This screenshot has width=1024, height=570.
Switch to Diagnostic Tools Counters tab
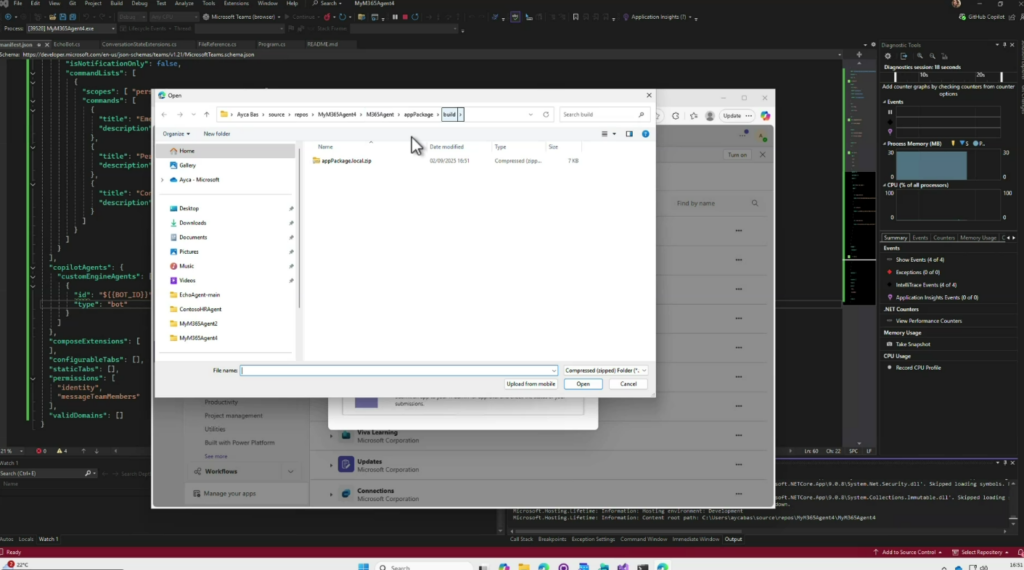(944, 238)
